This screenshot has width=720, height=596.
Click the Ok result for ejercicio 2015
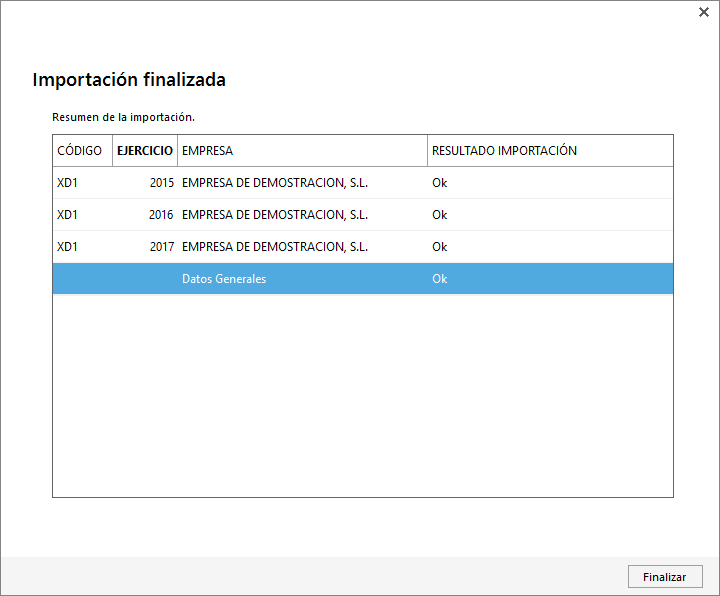(439, 183)
